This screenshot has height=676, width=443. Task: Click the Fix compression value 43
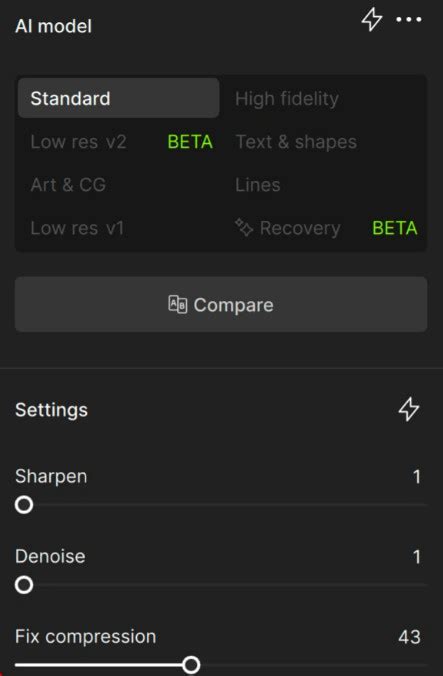(409, 637)
